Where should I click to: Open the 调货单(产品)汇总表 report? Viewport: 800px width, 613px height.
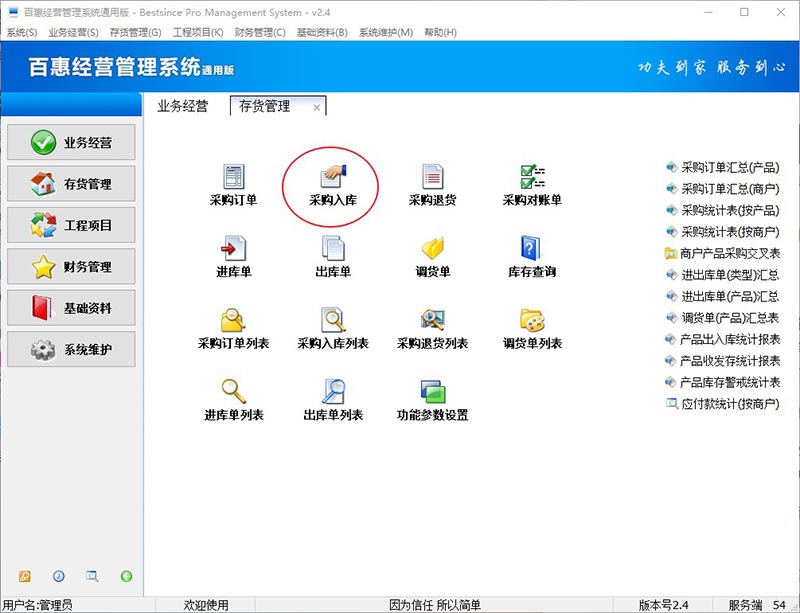[723, 317]
